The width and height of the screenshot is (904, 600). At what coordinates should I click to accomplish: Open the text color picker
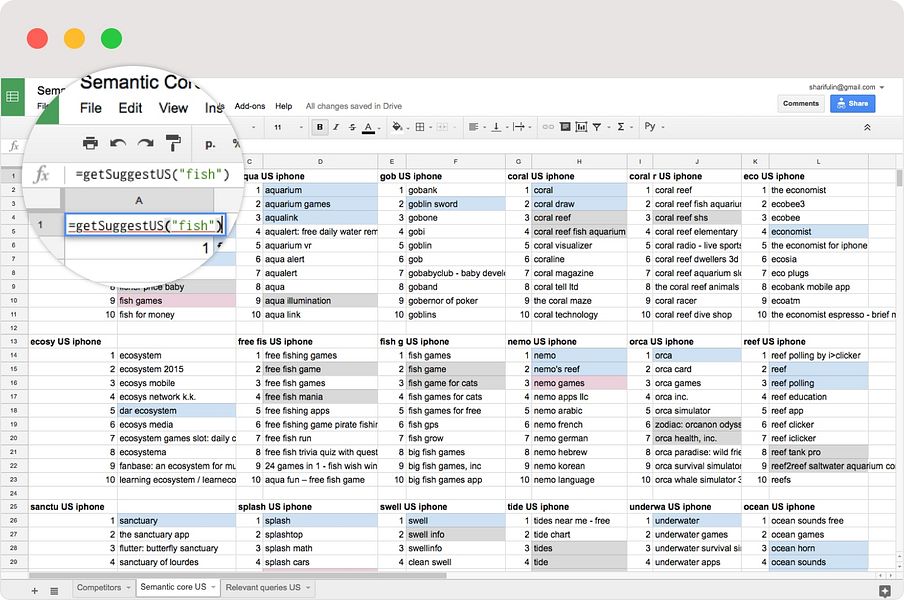[x=368, y=127]
